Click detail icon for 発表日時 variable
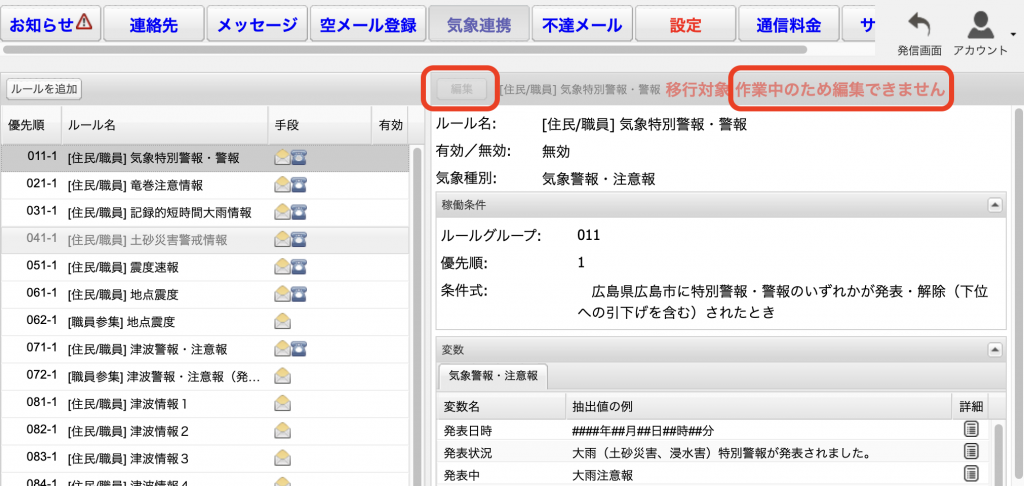Screen dimensions: 1024x486 pyautogui.click(x=970, y=429)
